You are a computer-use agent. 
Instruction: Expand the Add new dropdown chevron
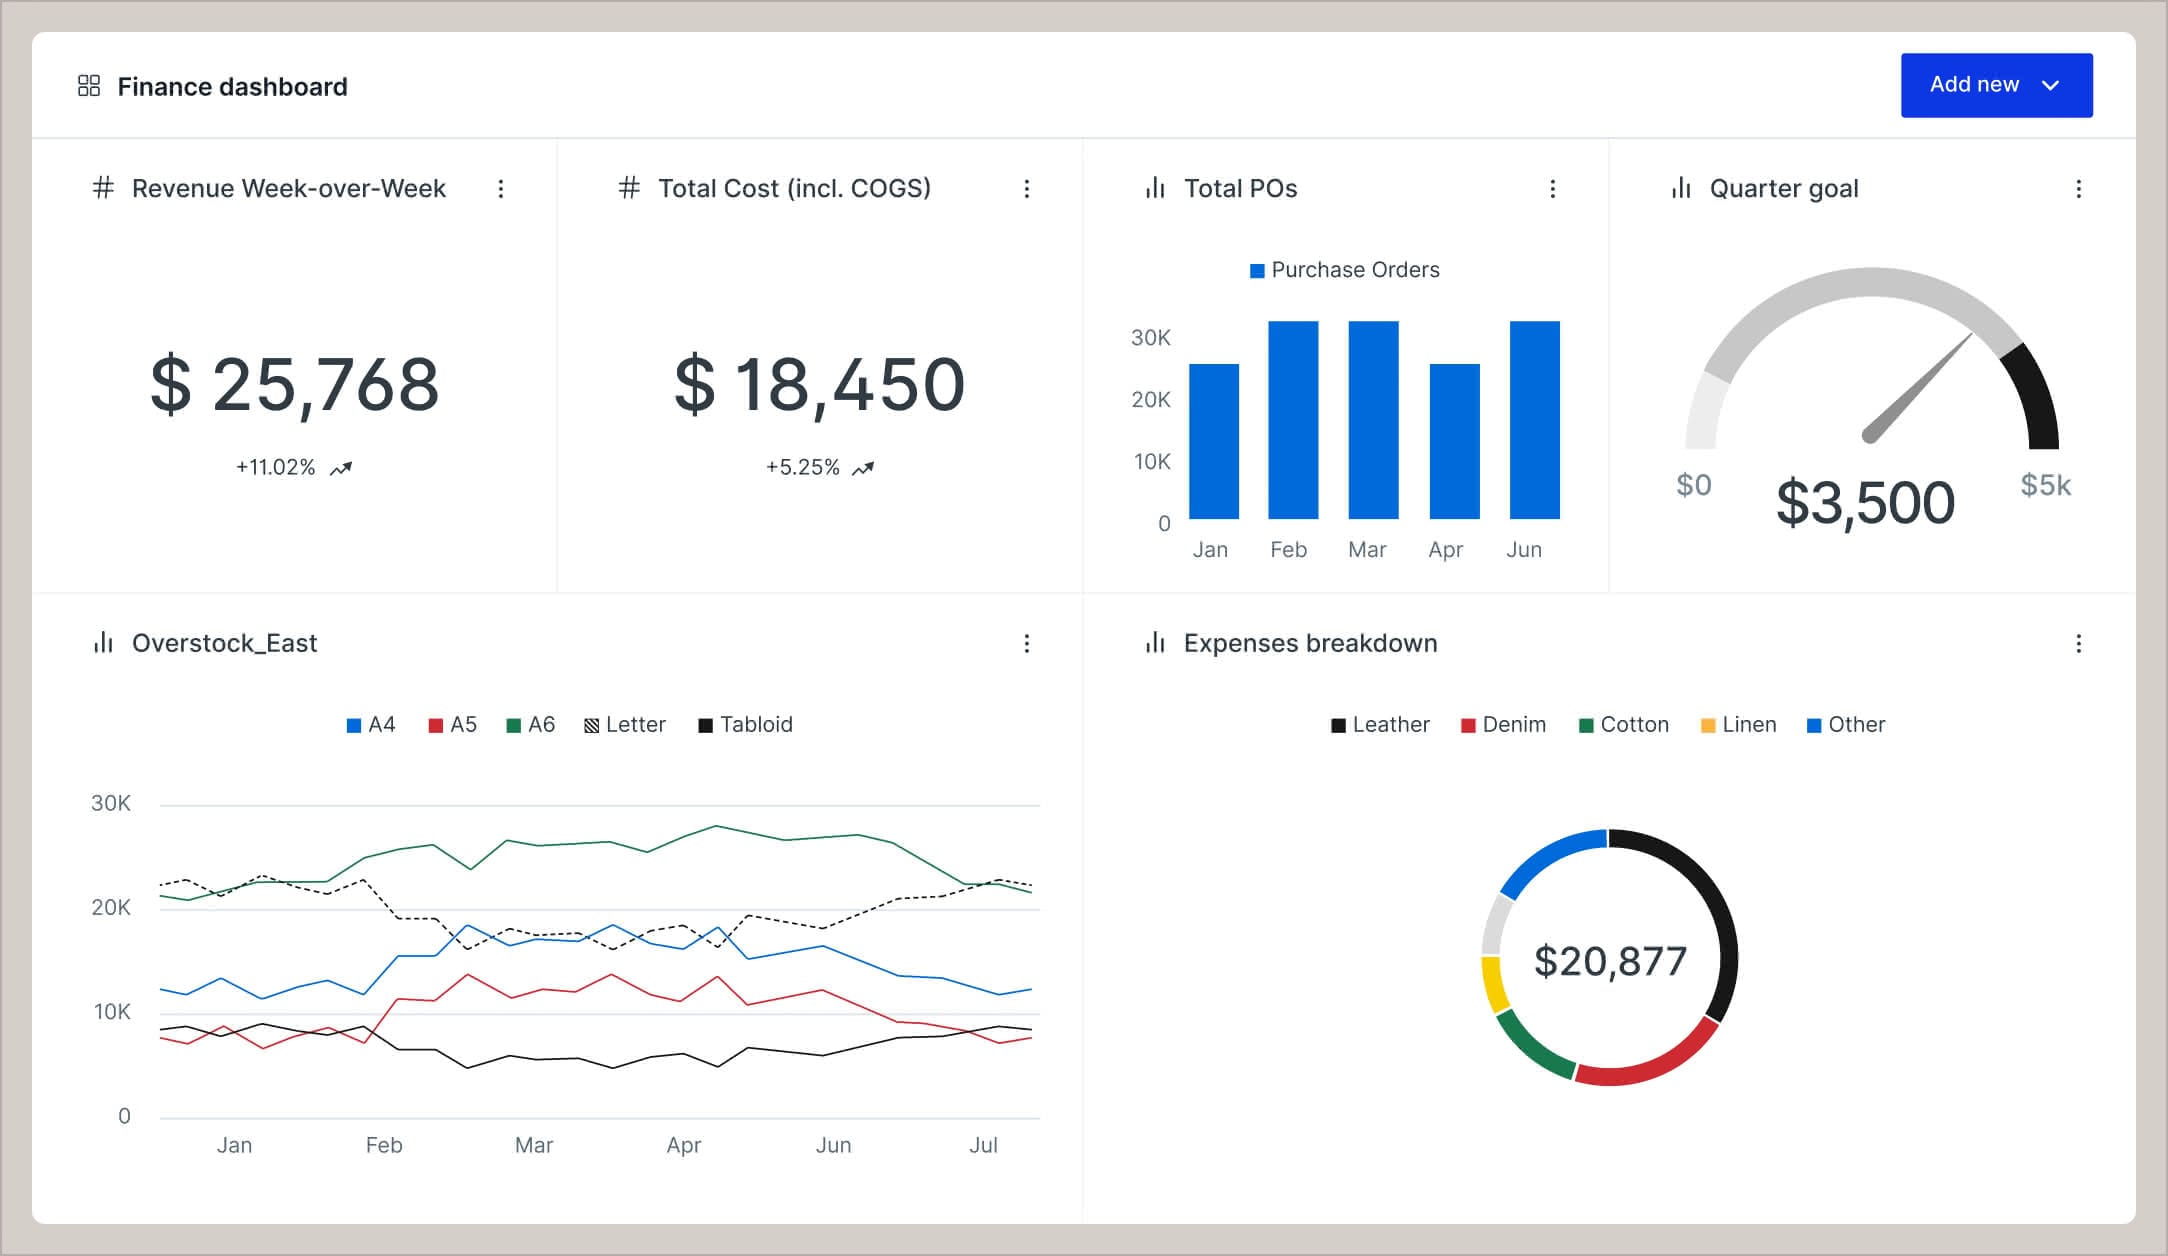pos(2050,86)
